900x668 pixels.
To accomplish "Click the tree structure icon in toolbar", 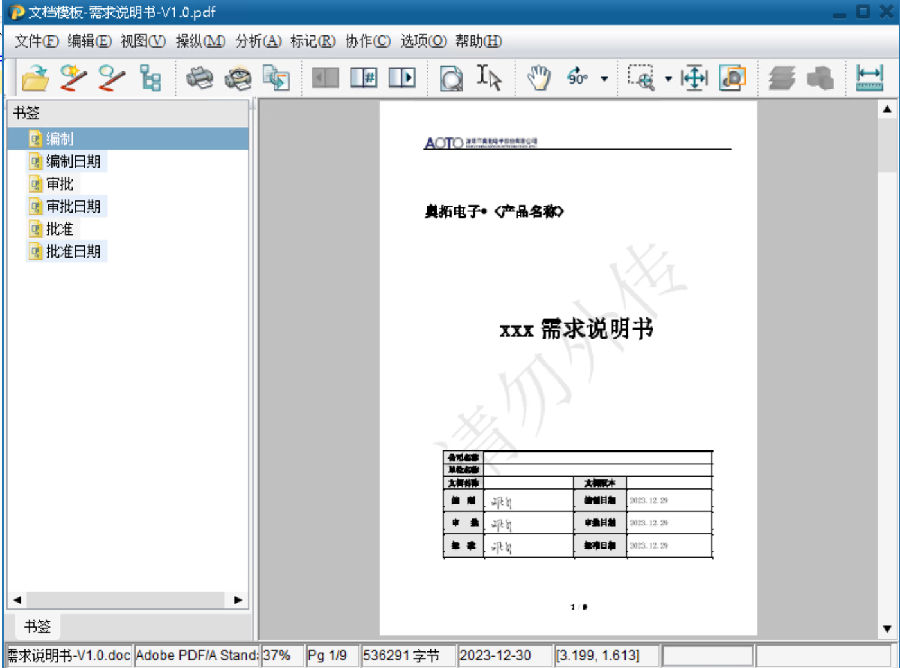I will pos(151,78).
